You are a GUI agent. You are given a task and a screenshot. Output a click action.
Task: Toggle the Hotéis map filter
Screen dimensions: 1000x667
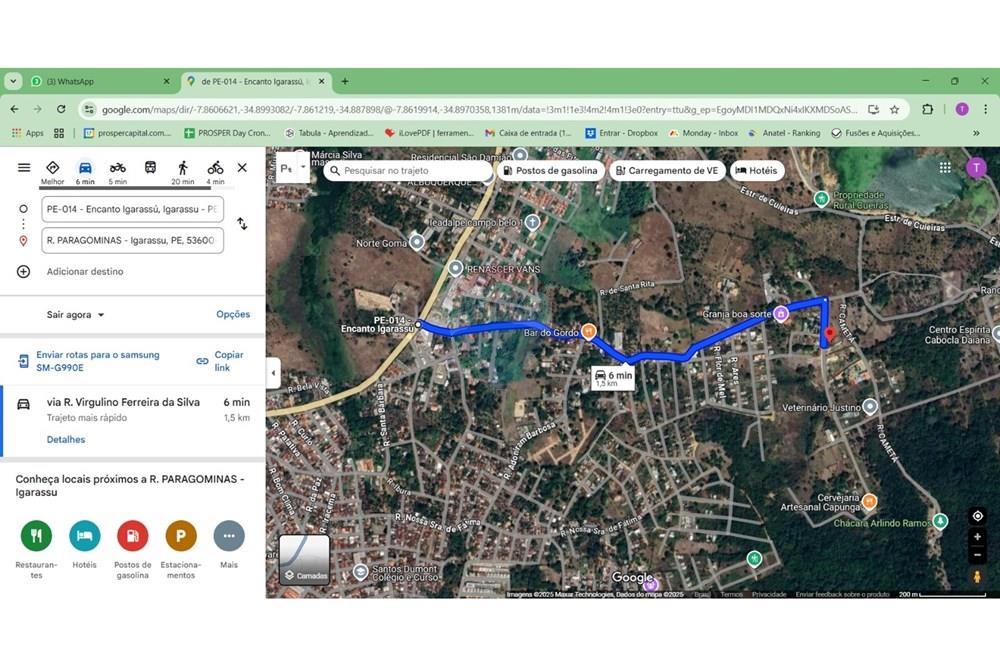(x=757, y=170)
